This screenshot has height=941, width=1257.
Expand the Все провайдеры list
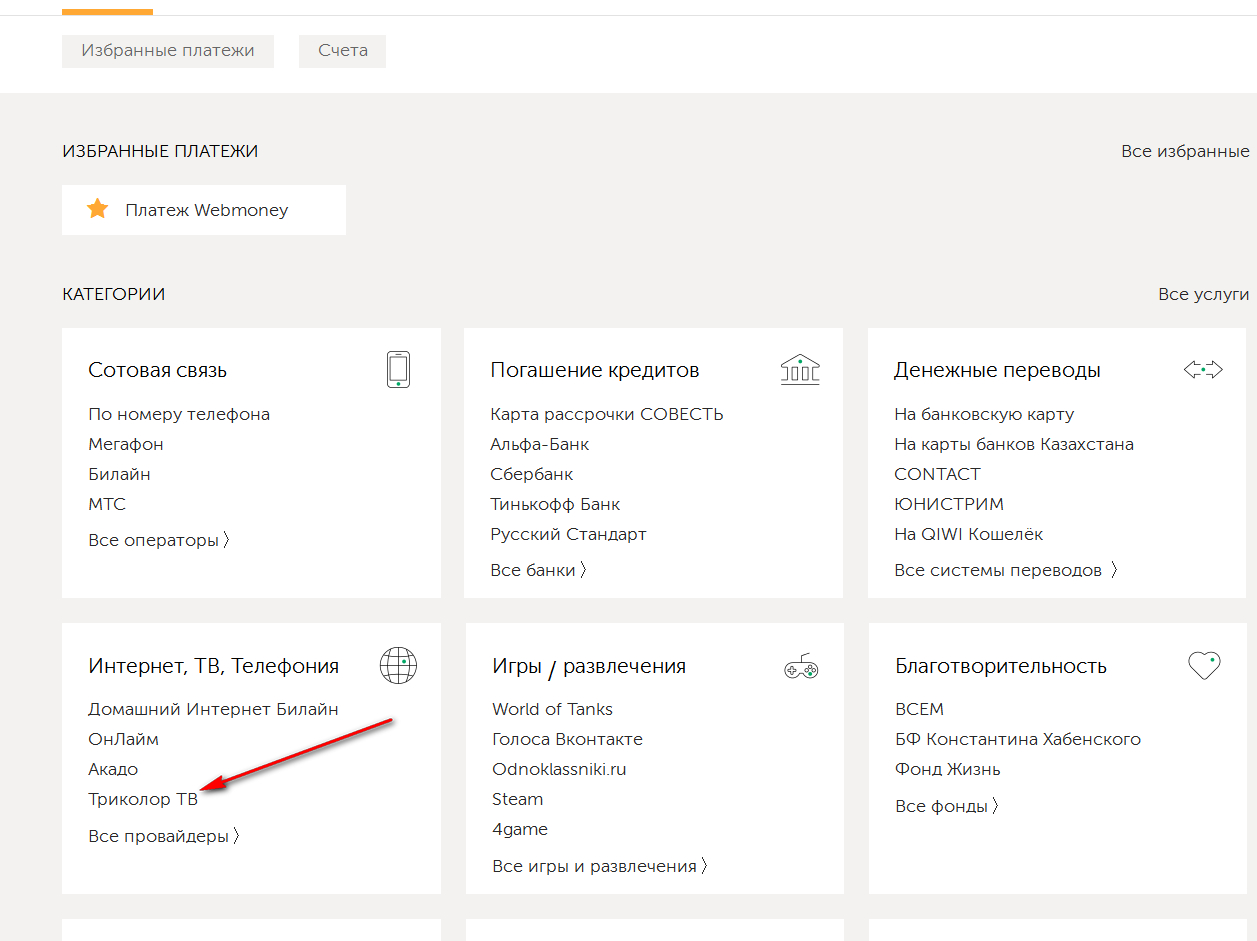coord(163,836)
